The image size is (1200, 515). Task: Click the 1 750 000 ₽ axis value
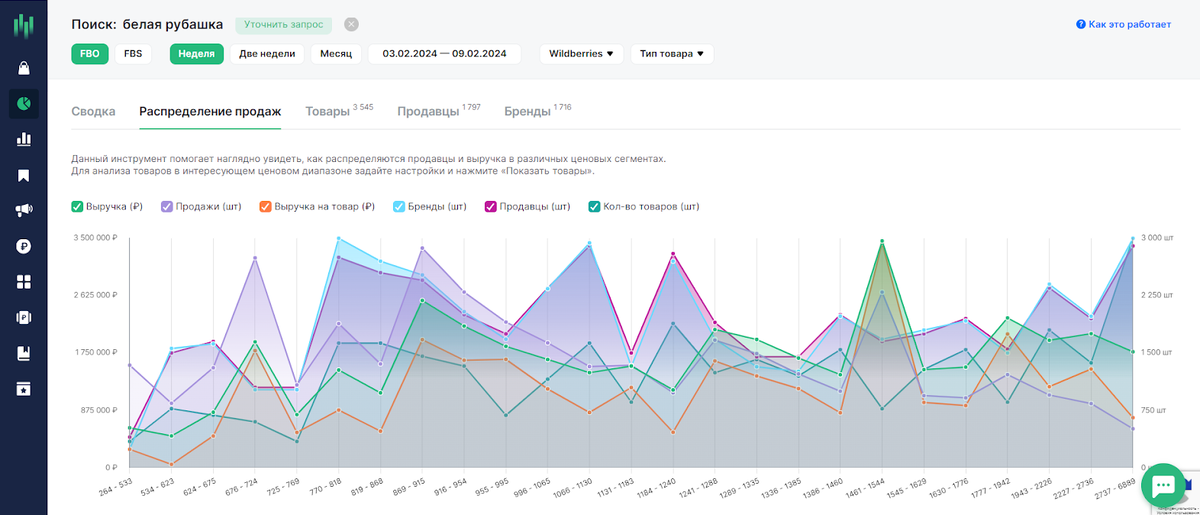(96, 352)
